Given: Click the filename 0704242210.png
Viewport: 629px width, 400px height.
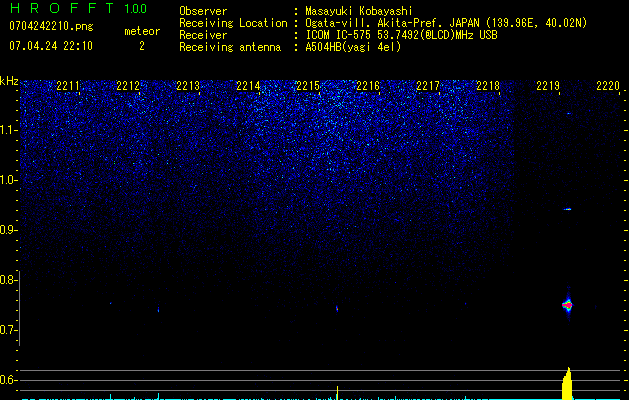Looking at the screenshot, I should click(x=51, y=26).
